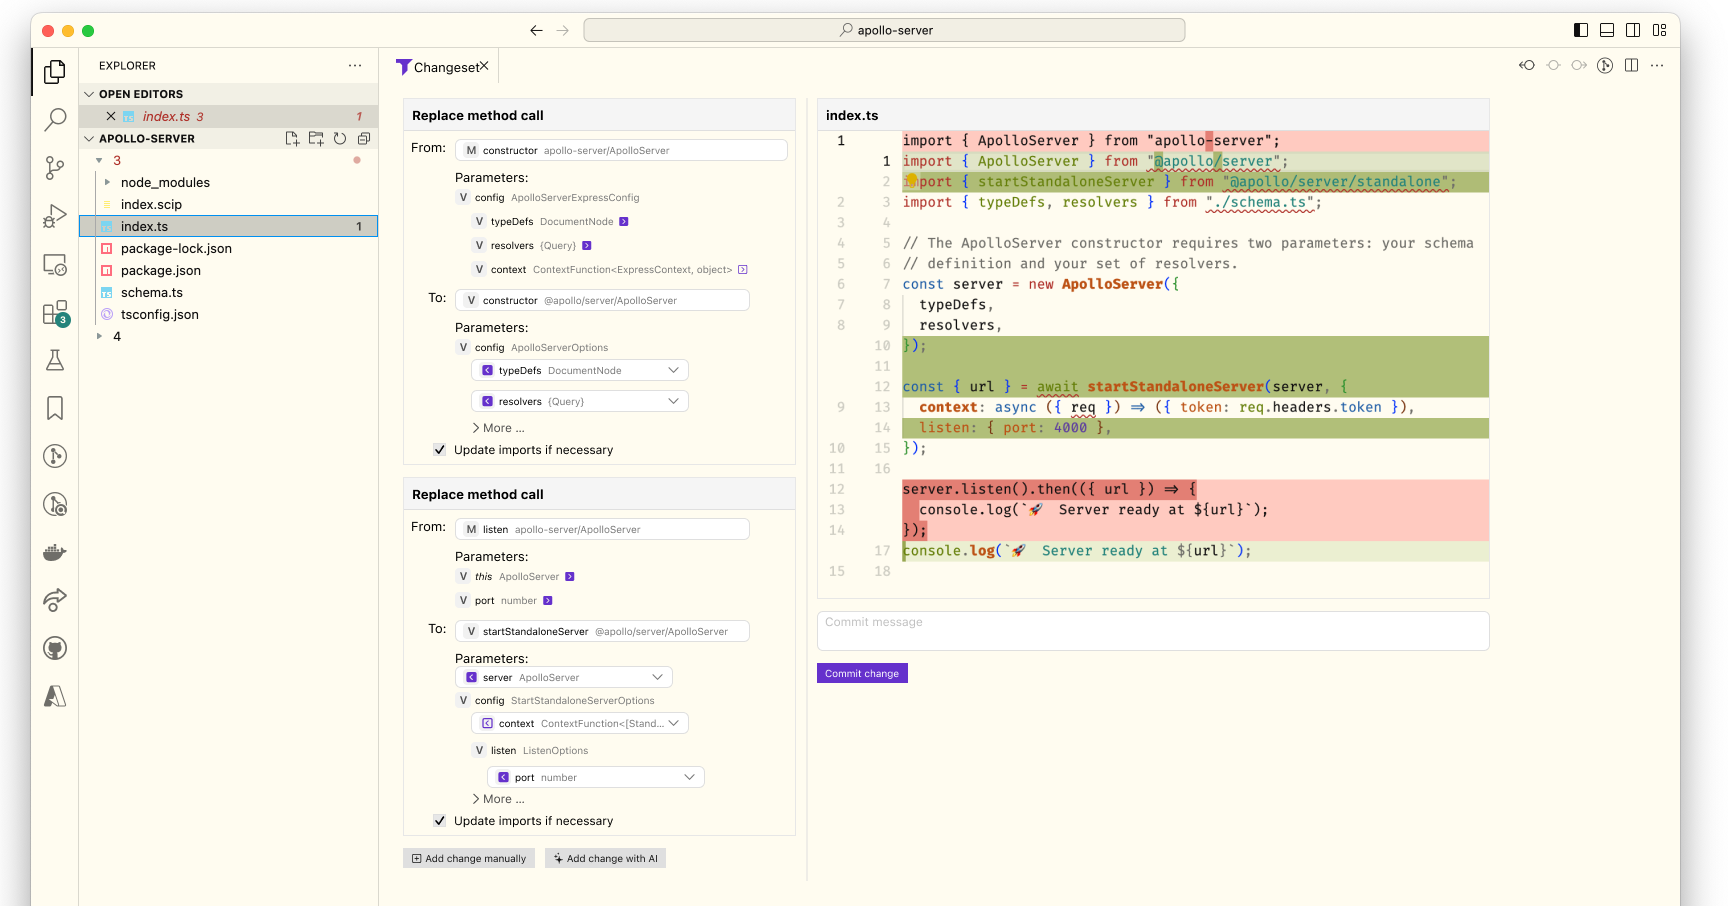
Task: Click link icon next to this ApolloServer
Action: click(x=570, y=577)
